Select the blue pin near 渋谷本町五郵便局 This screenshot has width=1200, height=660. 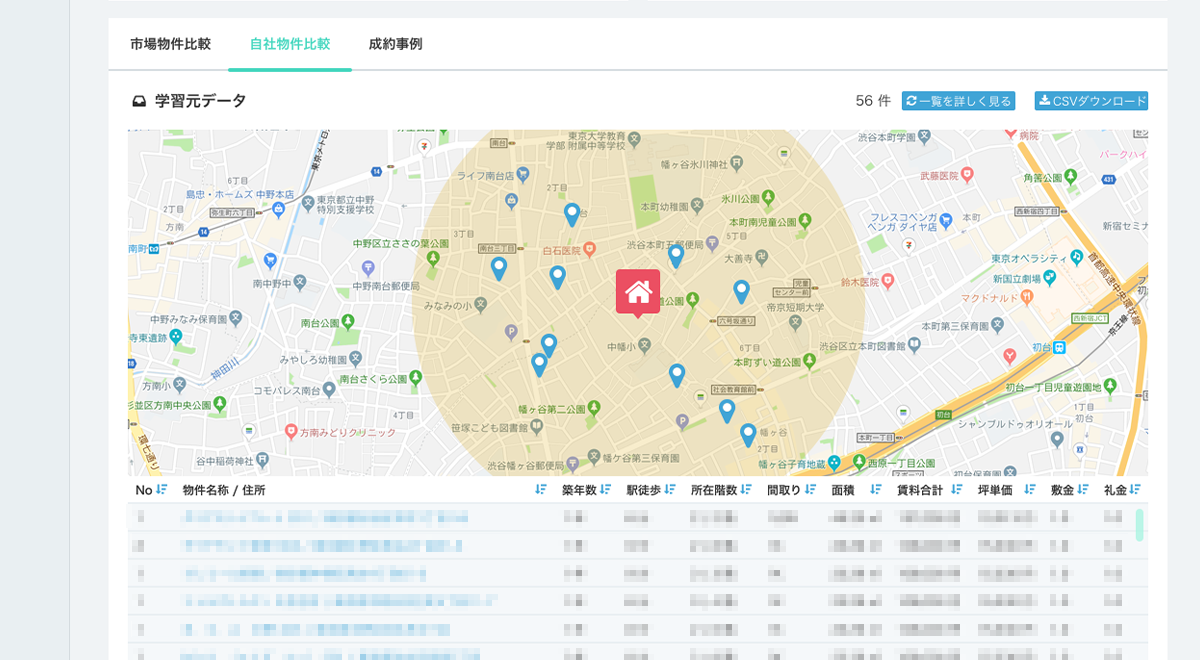676,256
